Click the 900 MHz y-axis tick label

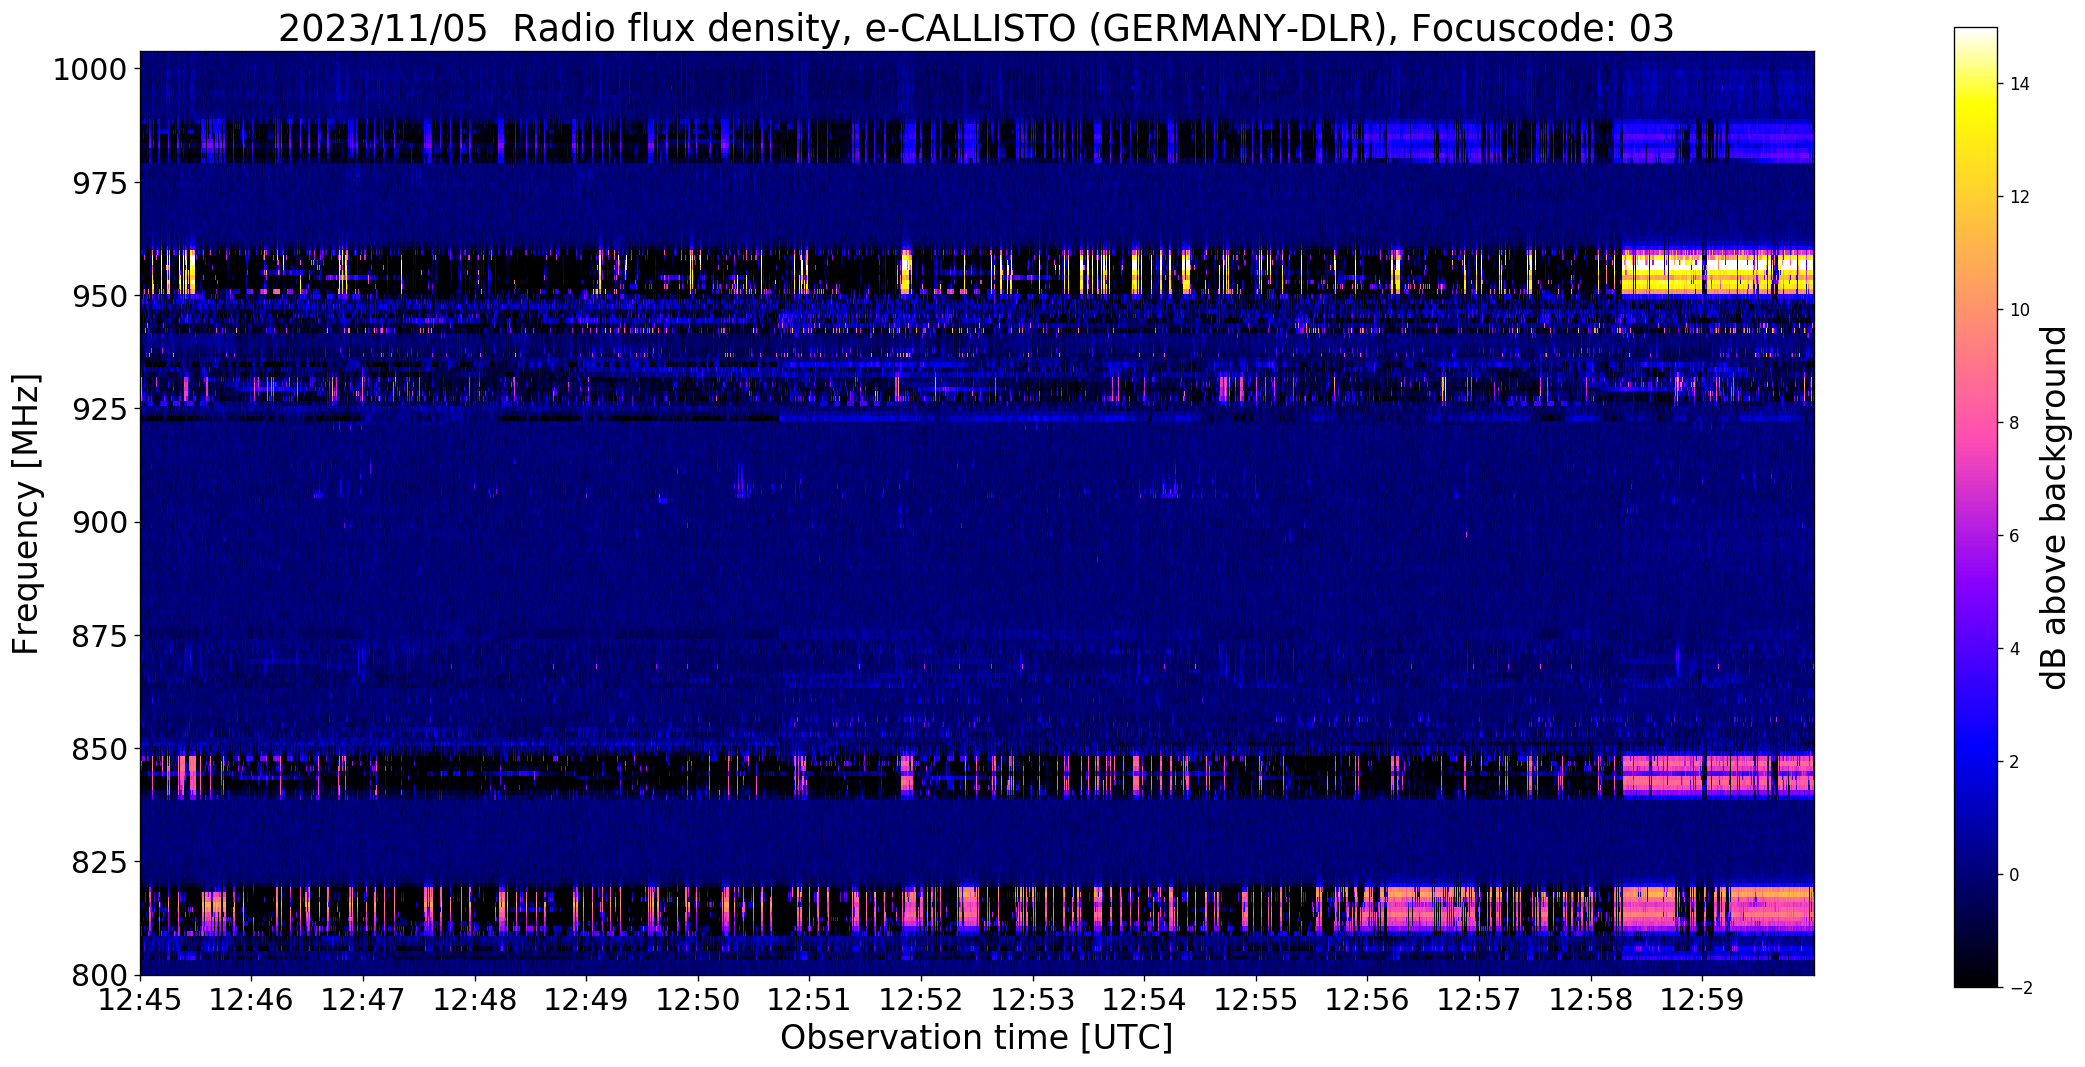tap(100, 522)
